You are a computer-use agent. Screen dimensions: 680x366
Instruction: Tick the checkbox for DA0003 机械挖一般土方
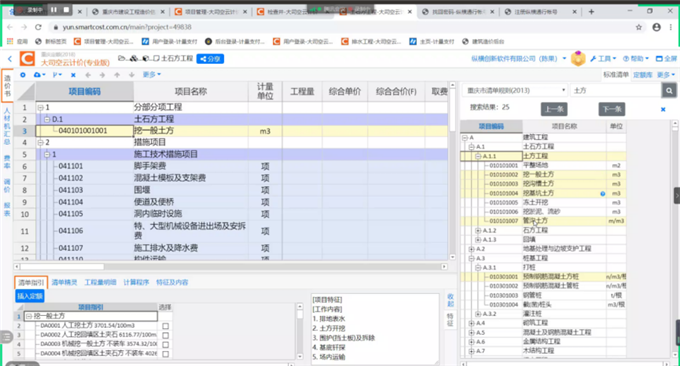pyautogui.click(x=165, y=345)
